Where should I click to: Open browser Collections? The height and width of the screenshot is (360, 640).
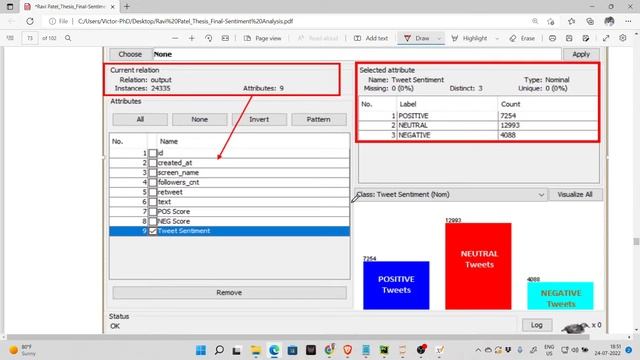tap(590, 21)
